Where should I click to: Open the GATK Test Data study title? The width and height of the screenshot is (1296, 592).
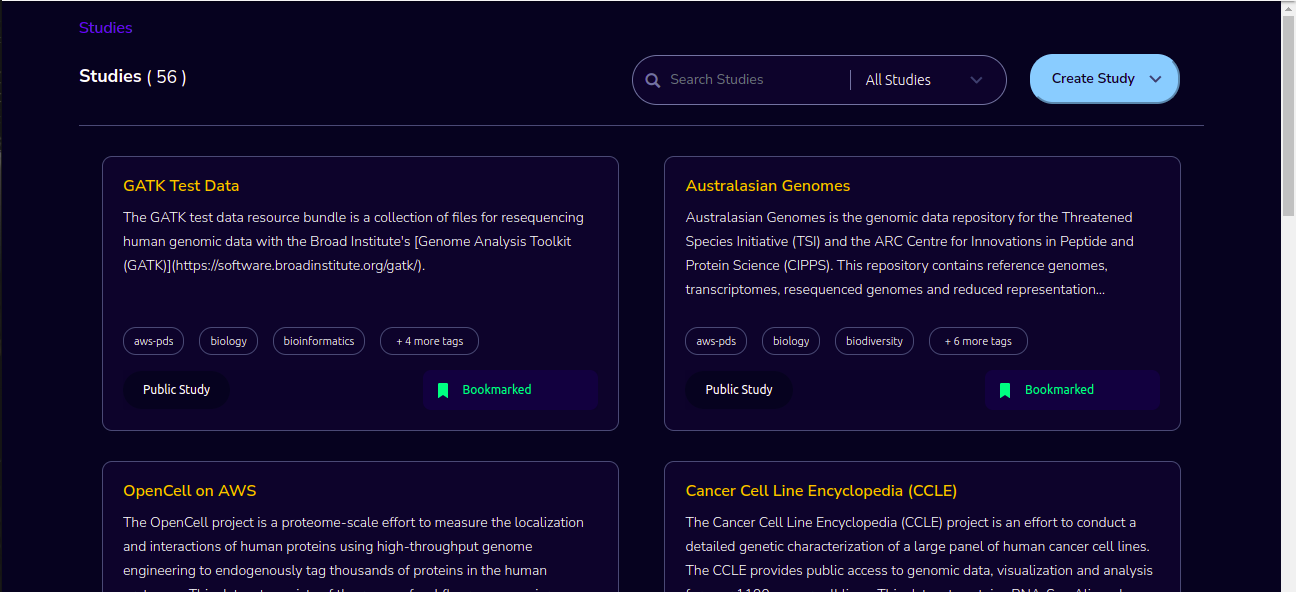click(x=181, y=186)
